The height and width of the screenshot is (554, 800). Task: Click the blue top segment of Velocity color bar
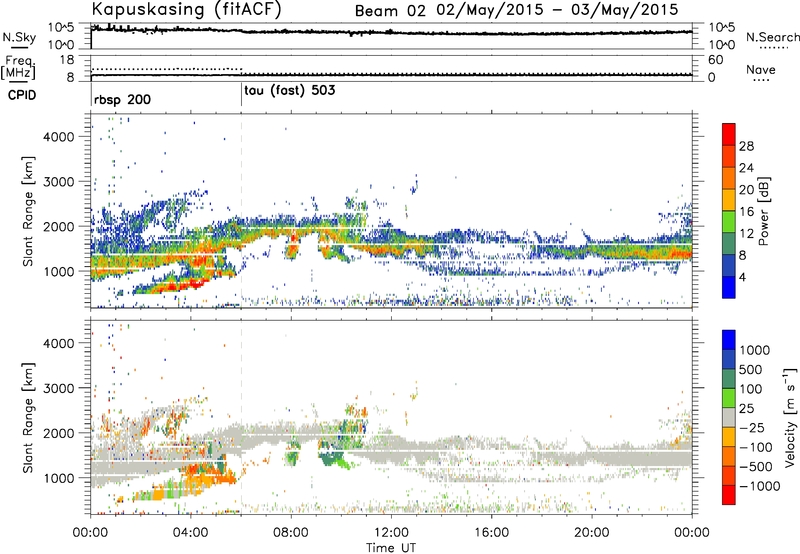(x=729, y=340)
